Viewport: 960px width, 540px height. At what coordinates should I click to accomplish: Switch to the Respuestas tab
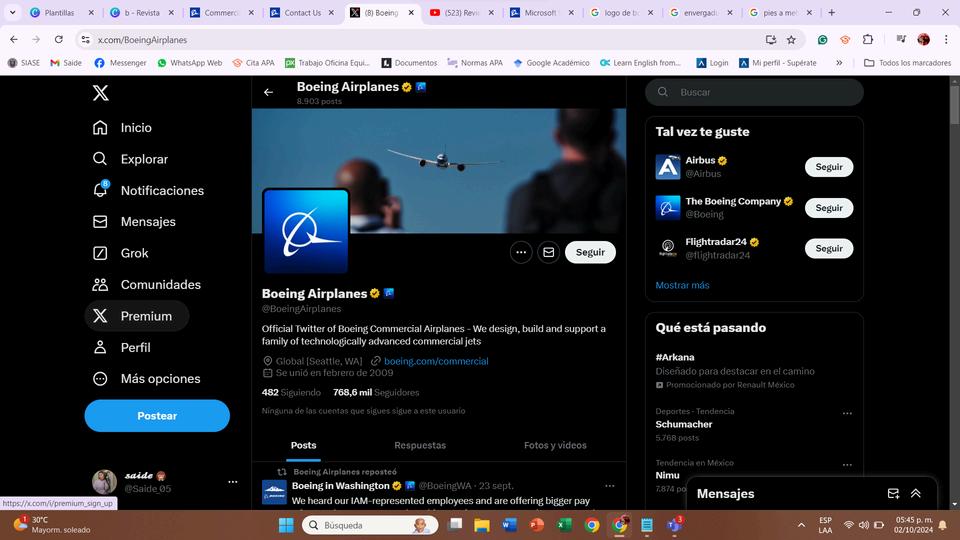[420, 445]
